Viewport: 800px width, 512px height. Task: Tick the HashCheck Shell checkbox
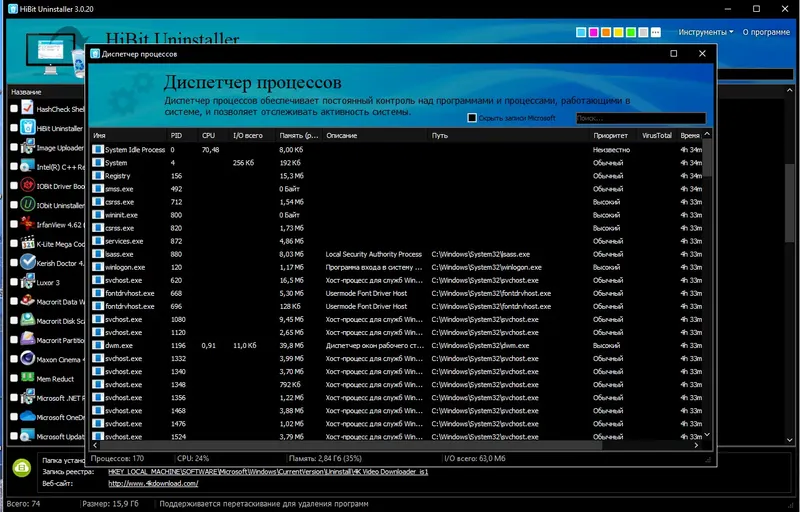point(14,109)
